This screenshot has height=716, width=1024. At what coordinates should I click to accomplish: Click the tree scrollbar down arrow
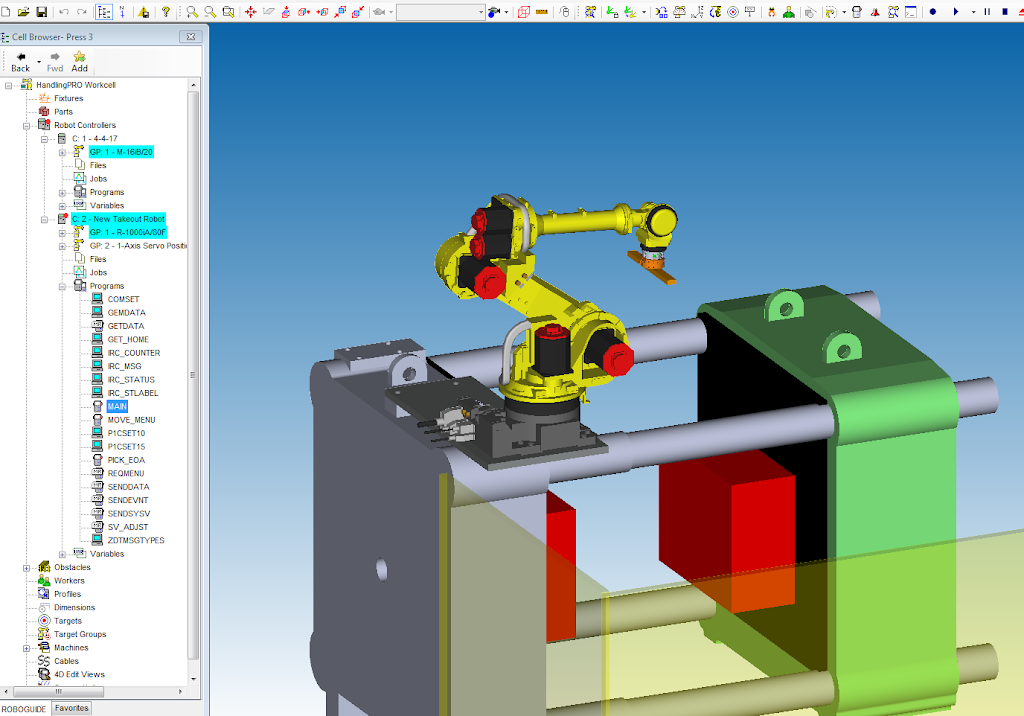(x=193, y=679)
